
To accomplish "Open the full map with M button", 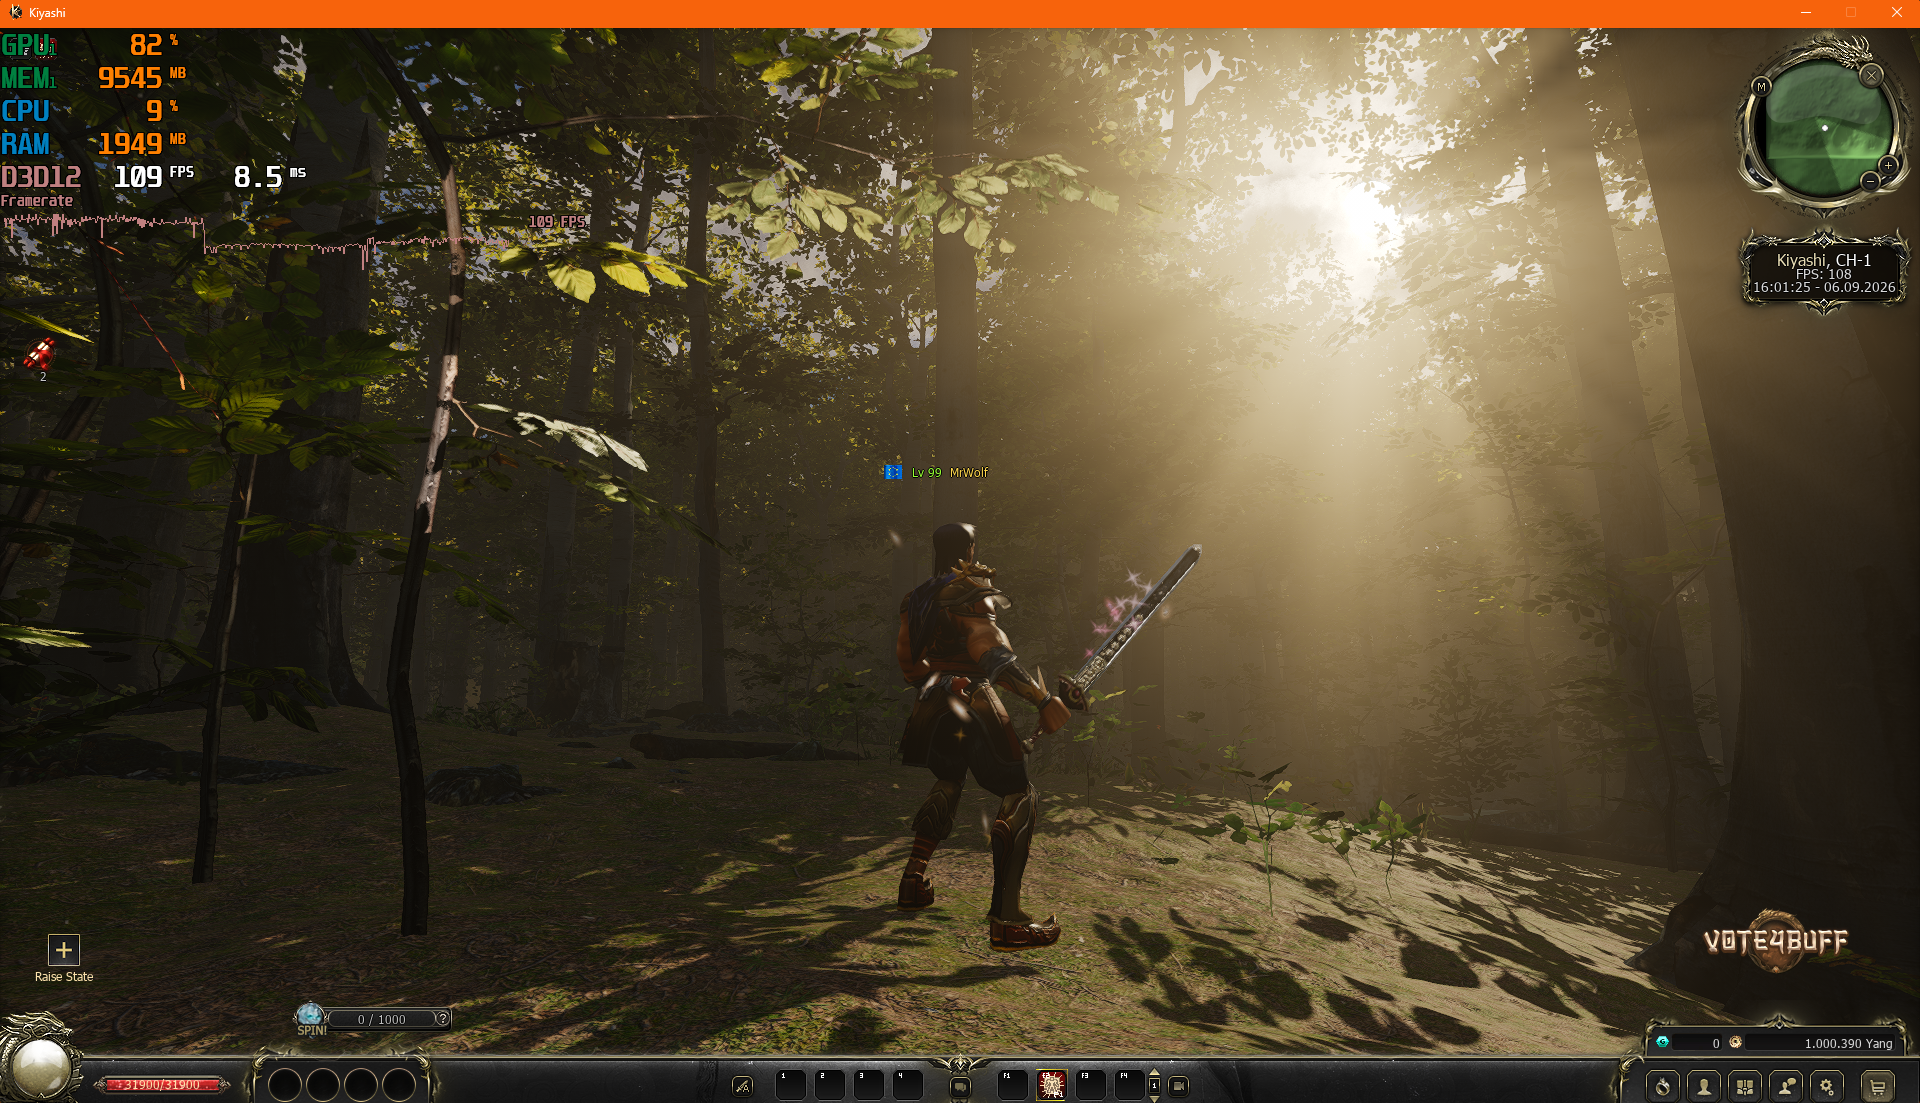I will 1762,87.
